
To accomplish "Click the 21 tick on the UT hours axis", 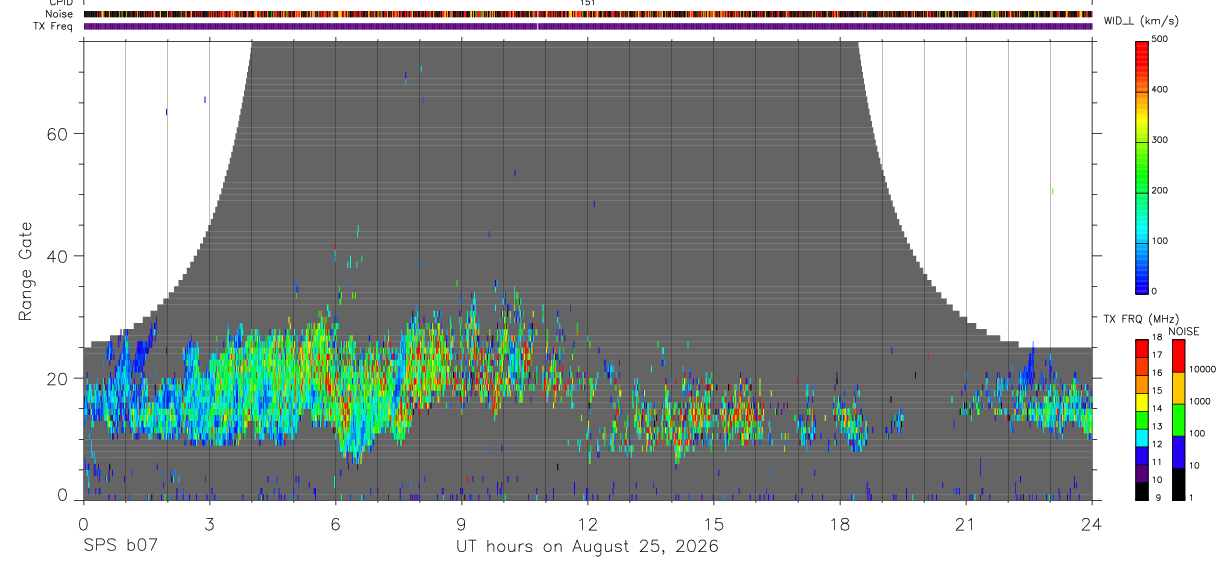I will click(966, 525).
